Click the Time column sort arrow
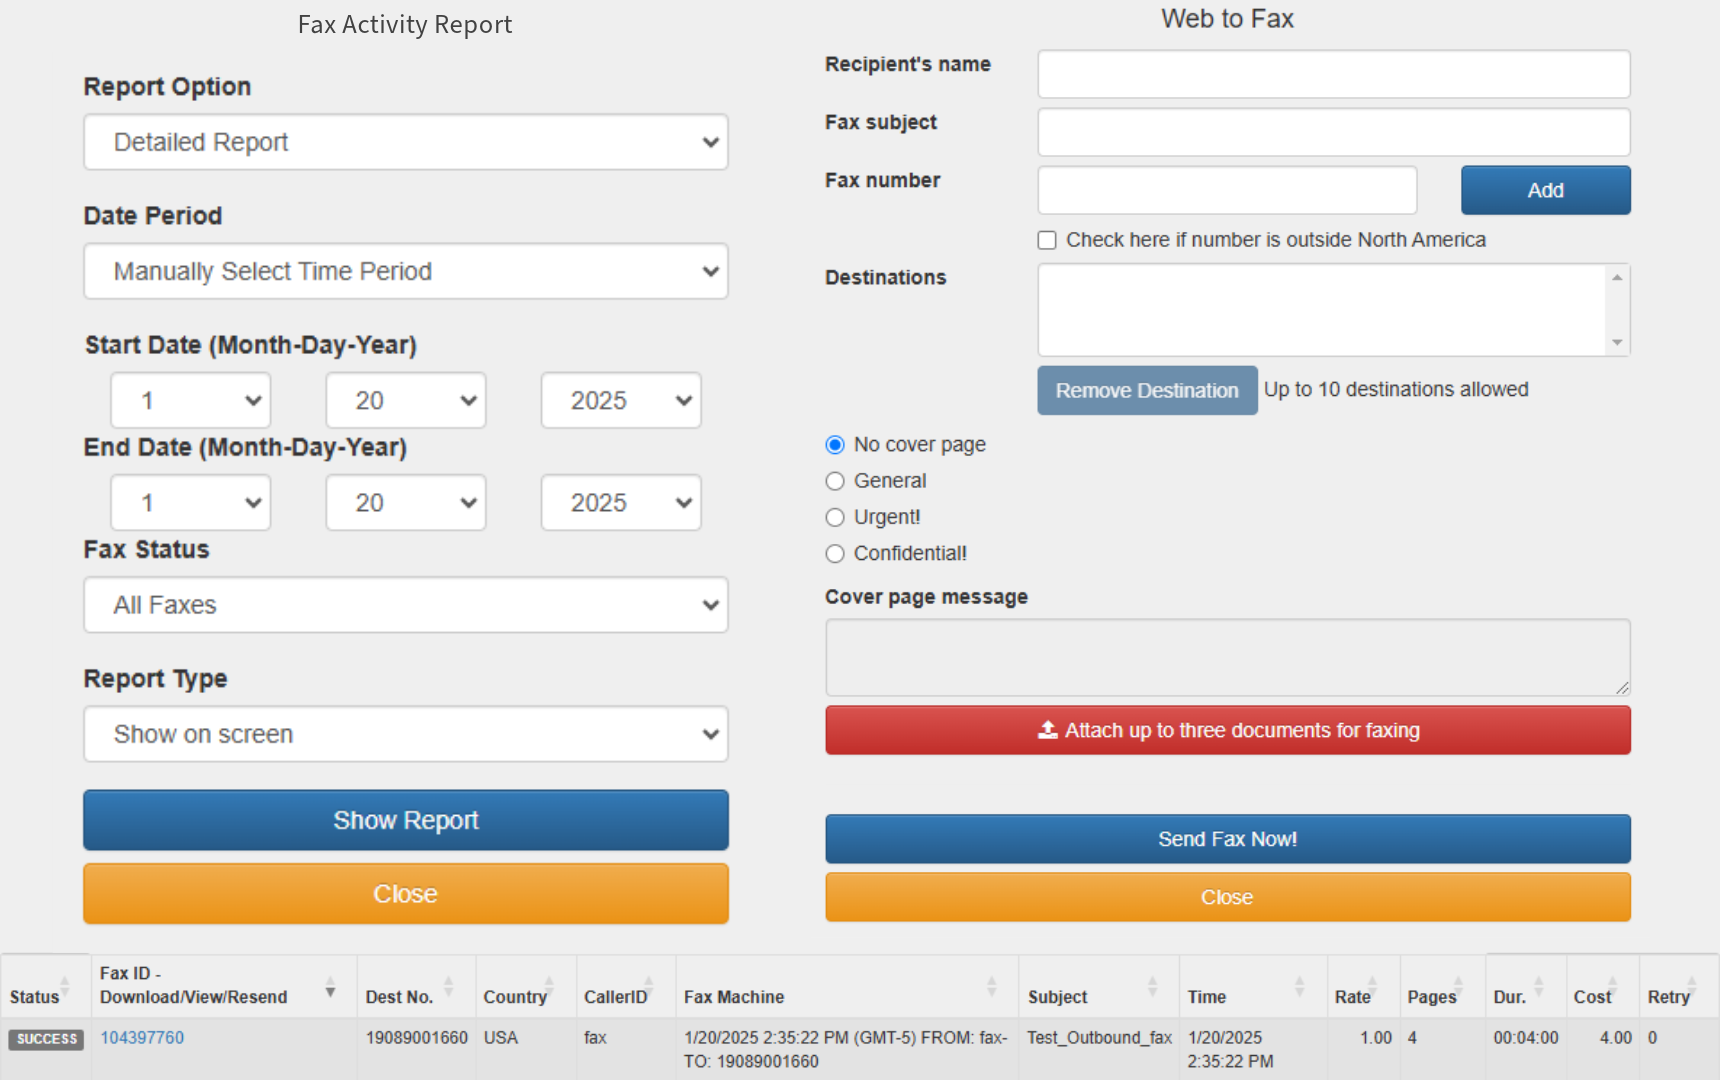Viewport: 1720px width, 1080px height. pyautogui.click(x=1300, y=987)
